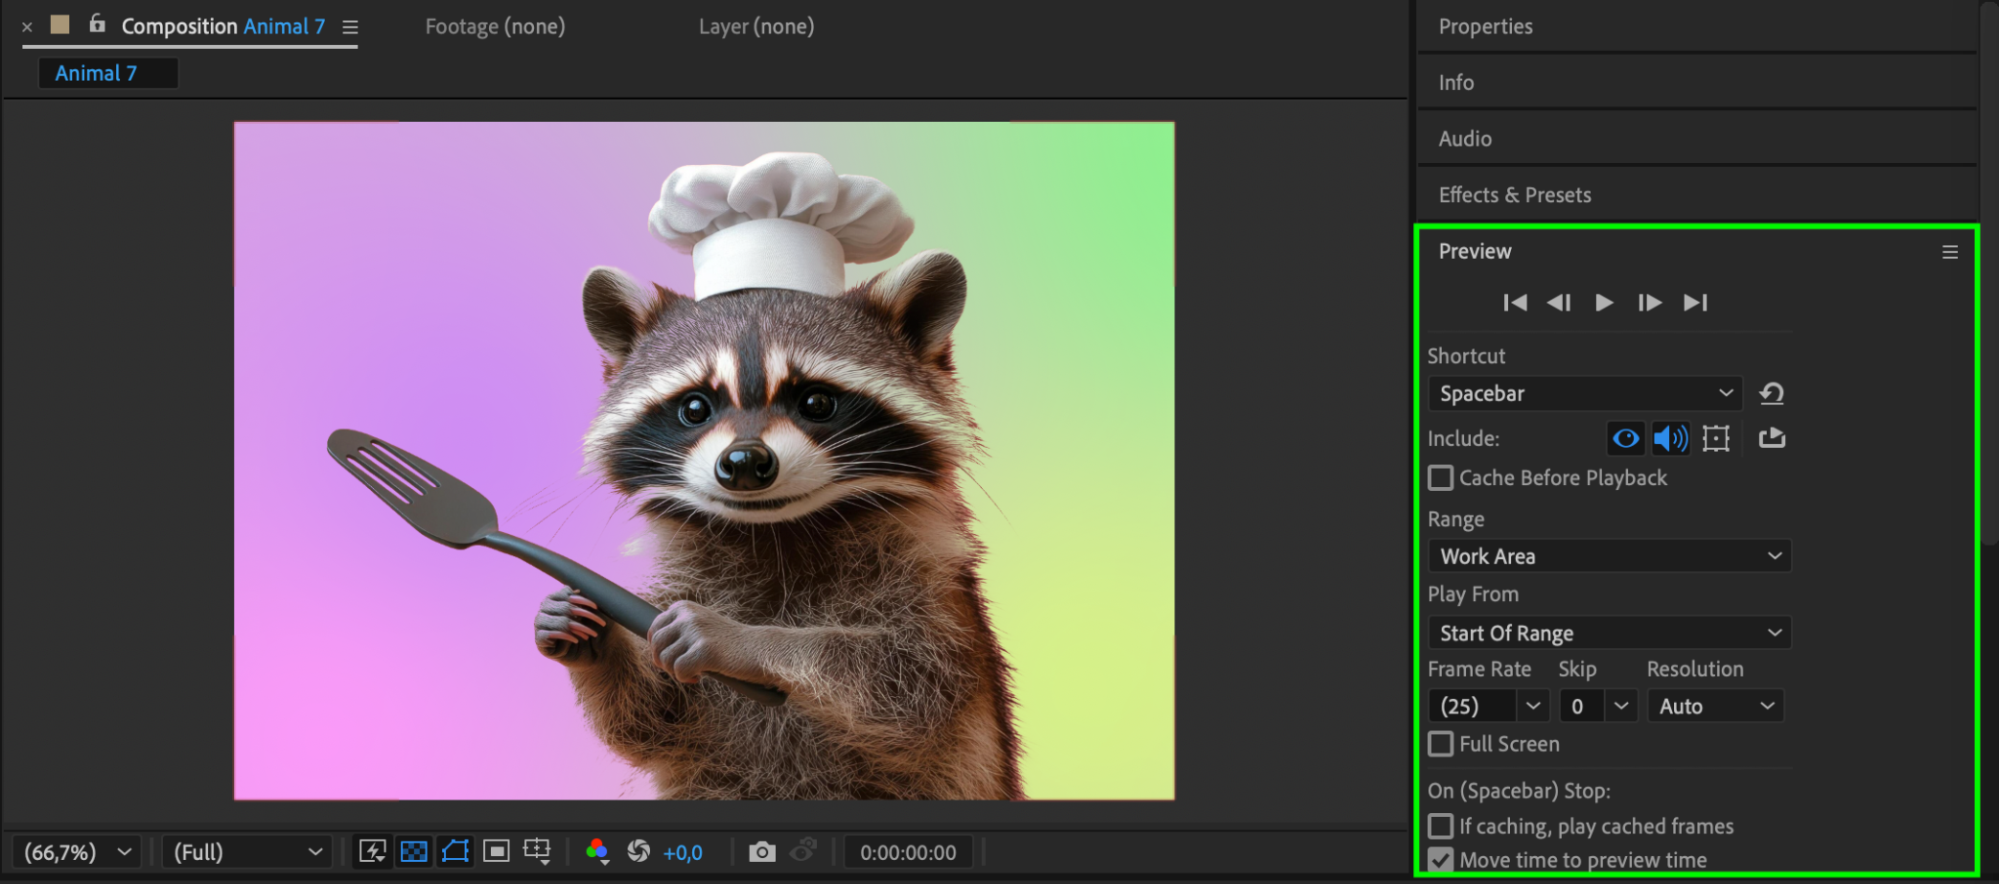The image size is (1999, 885).
Task: Enable the Full Screen checkbox
Action: click(1441, 744)
